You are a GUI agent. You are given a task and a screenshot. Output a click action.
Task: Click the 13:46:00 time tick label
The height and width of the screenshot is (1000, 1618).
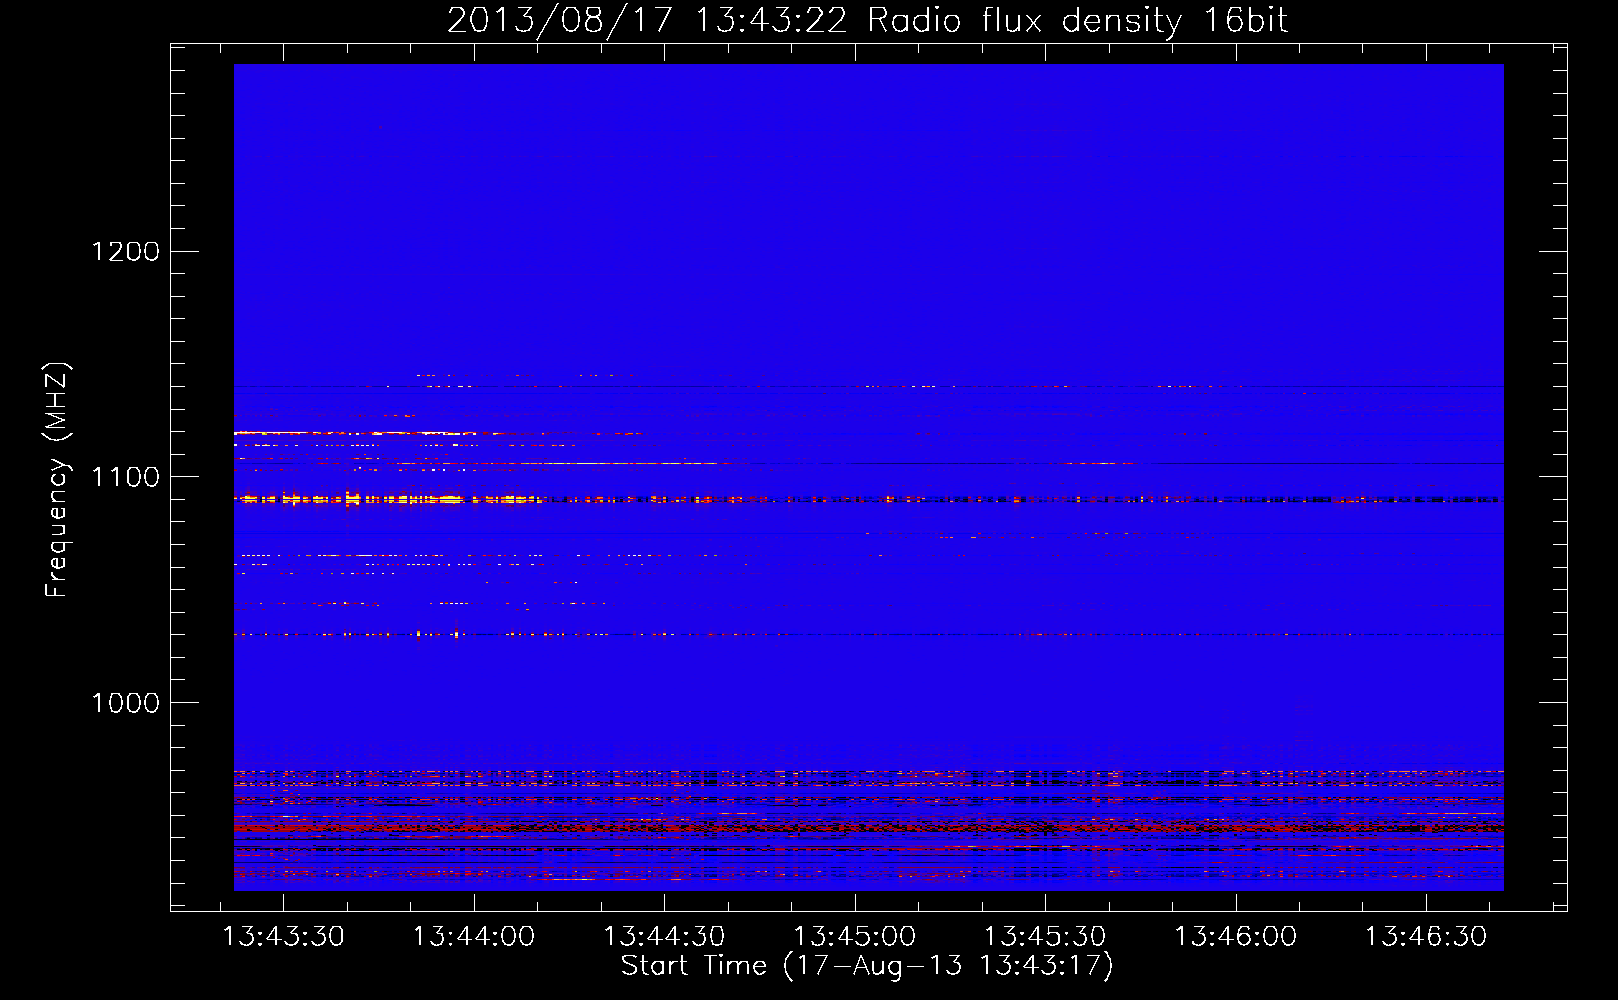coord(1236,937)
